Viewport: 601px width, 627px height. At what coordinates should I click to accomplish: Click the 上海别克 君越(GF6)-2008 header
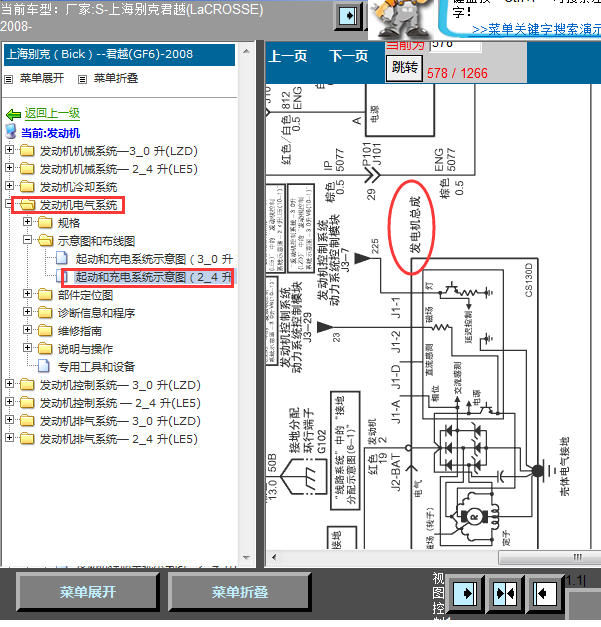coord(119,55)
